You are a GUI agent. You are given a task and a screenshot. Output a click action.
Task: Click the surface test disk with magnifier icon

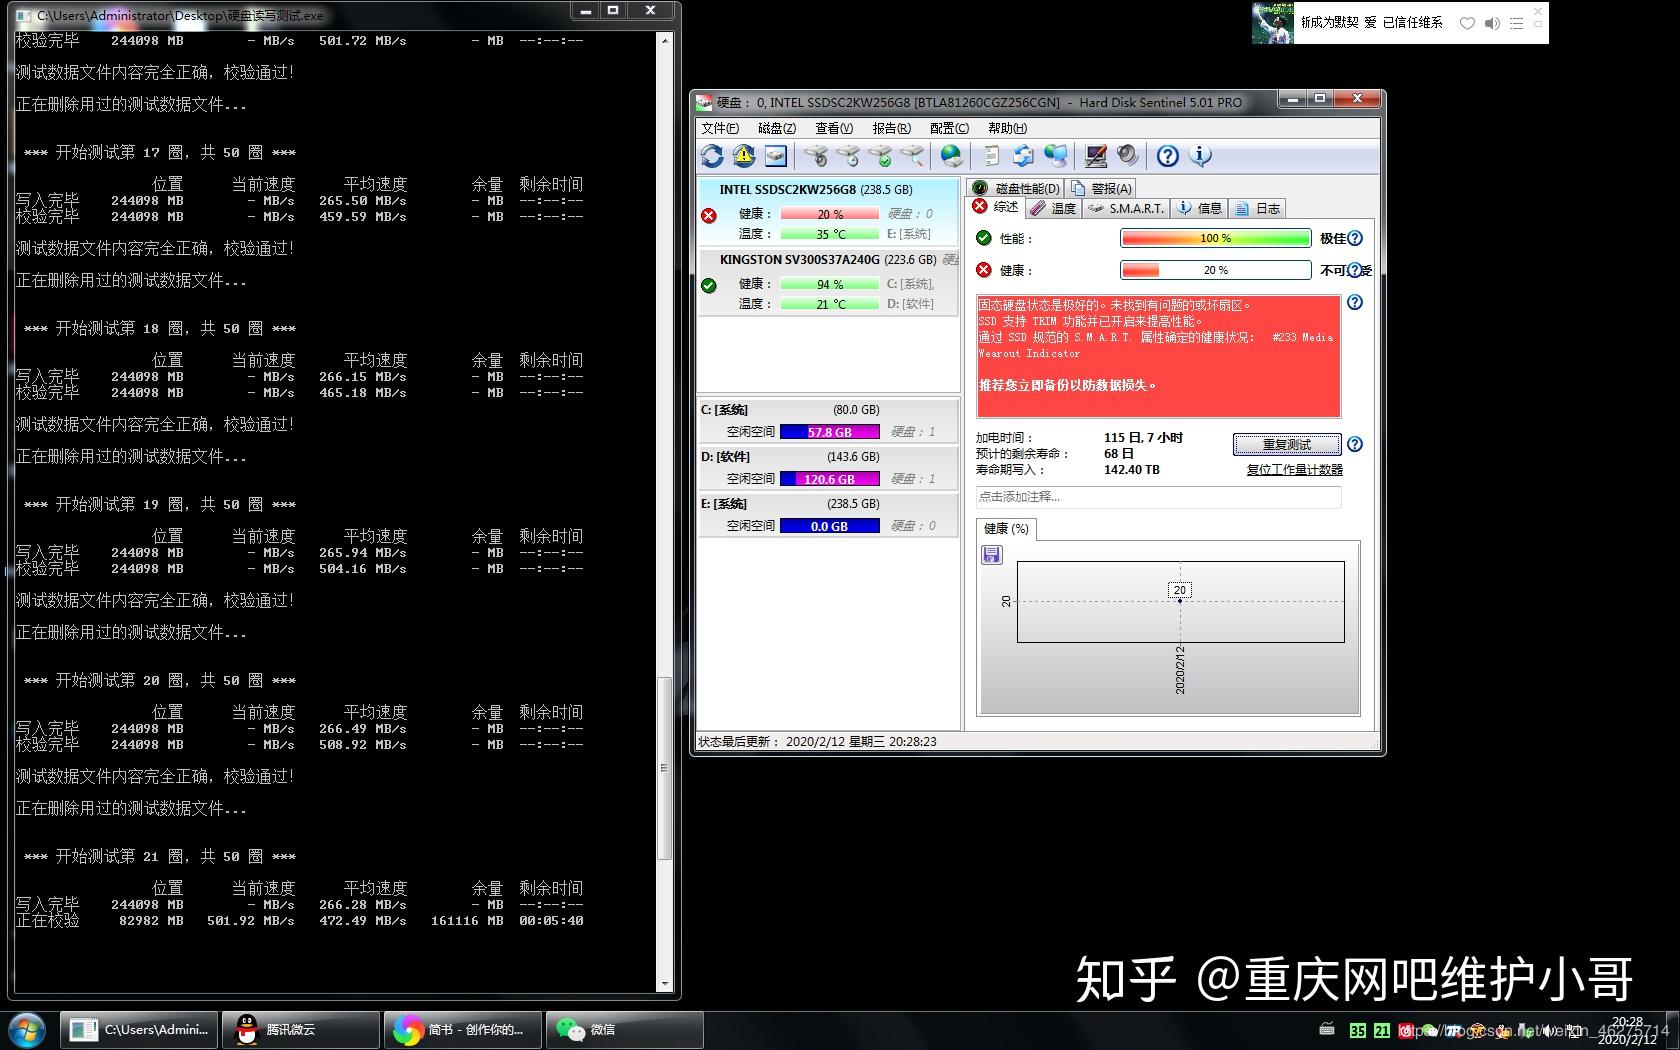click(x=912, y=156)
